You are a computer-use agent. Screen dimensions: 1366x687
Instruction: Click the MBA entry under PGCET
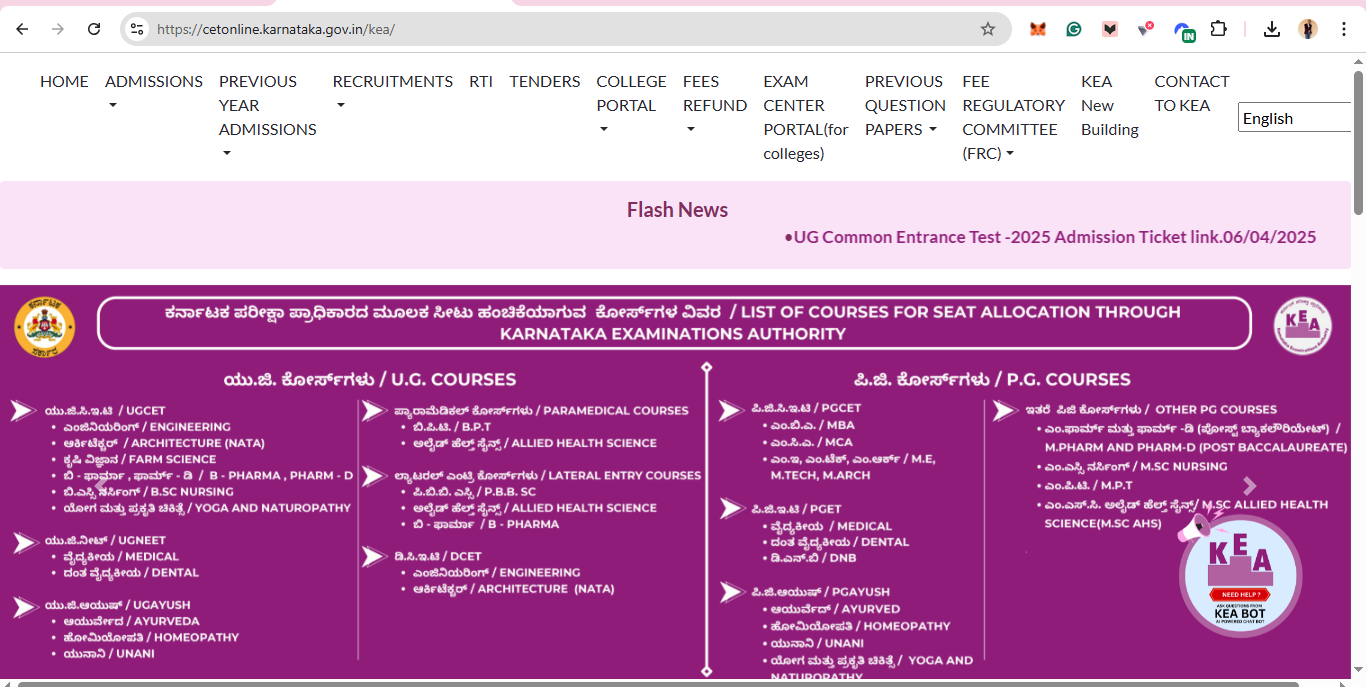[812, 425]
